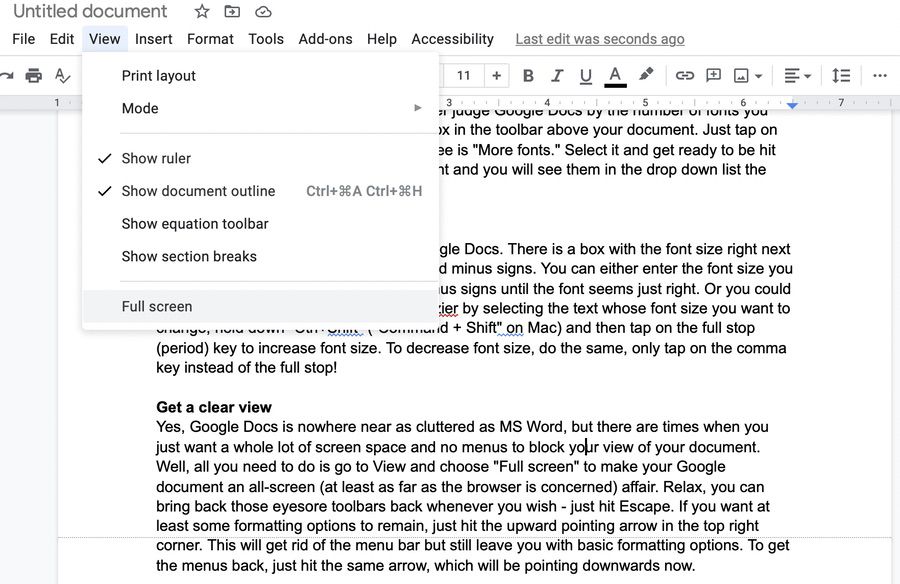Expand the insert image dropdown arrow
This screenshot has height=584, width=900.
pos(758,76)
